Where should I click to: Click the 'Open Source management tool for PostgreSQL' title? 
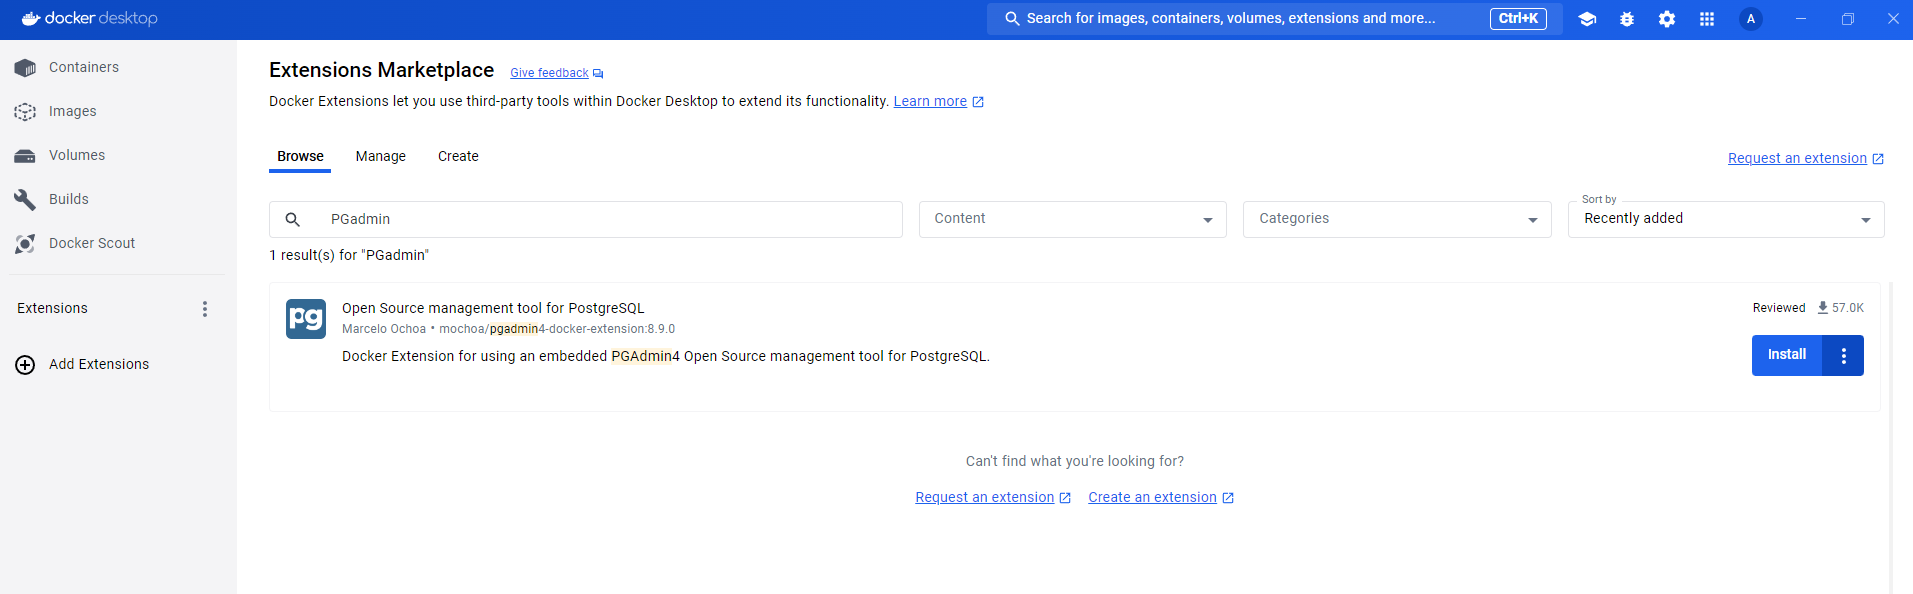493,308
